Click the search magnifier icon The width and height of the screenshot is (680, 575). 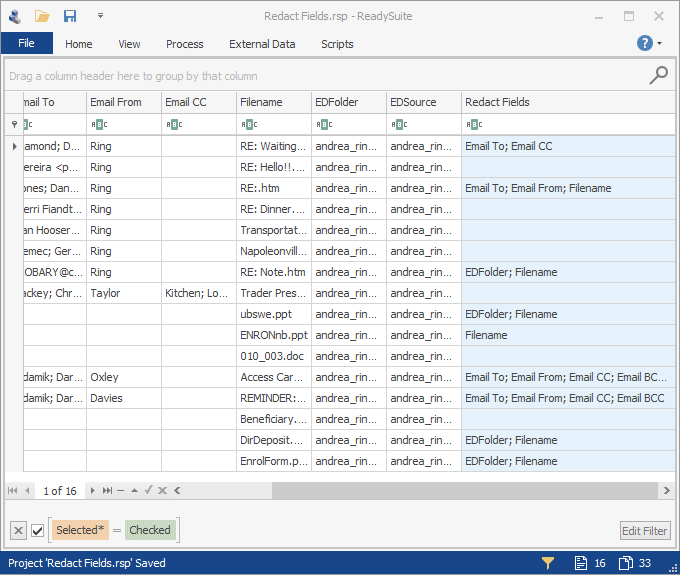[659, 75]
